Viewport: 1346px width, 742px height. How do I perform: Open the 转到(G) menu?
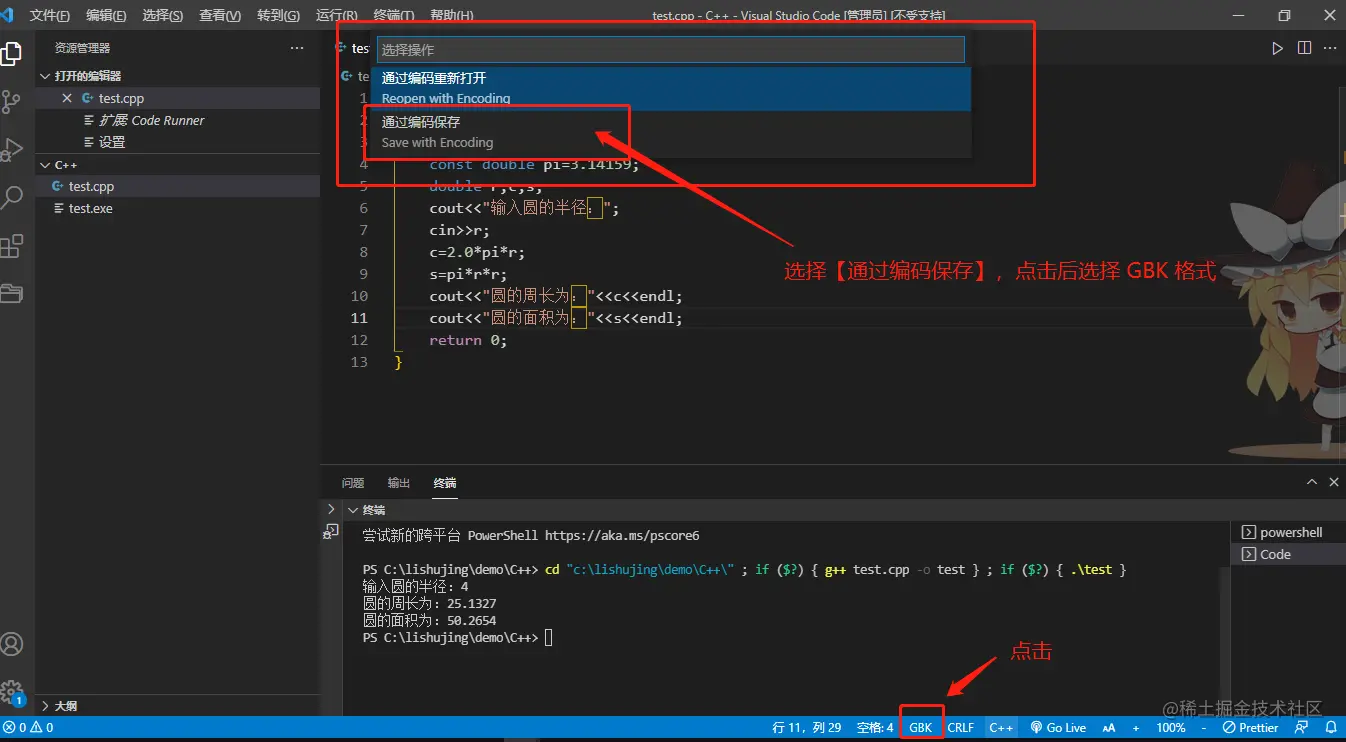coord(278,16)
